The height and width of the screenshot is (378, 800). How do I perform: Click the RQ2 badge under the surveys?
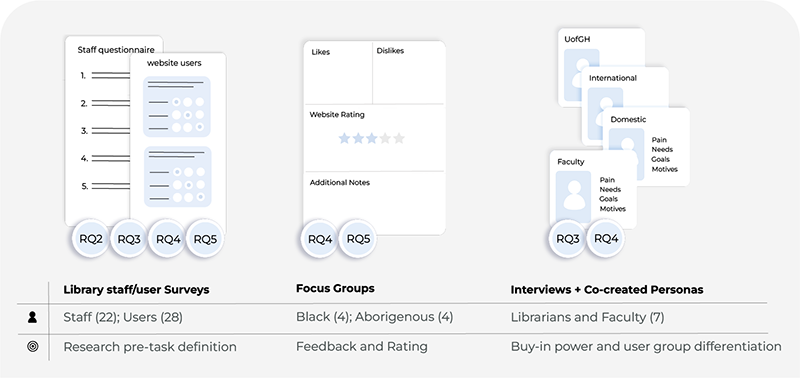91,239
